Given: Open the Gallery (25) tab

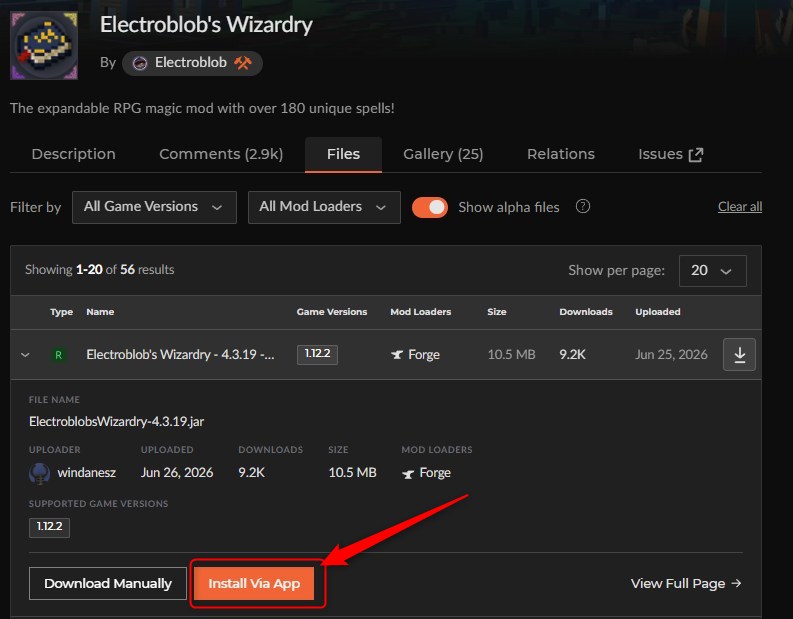Looking at the screenshot, I should coord(443,154).
